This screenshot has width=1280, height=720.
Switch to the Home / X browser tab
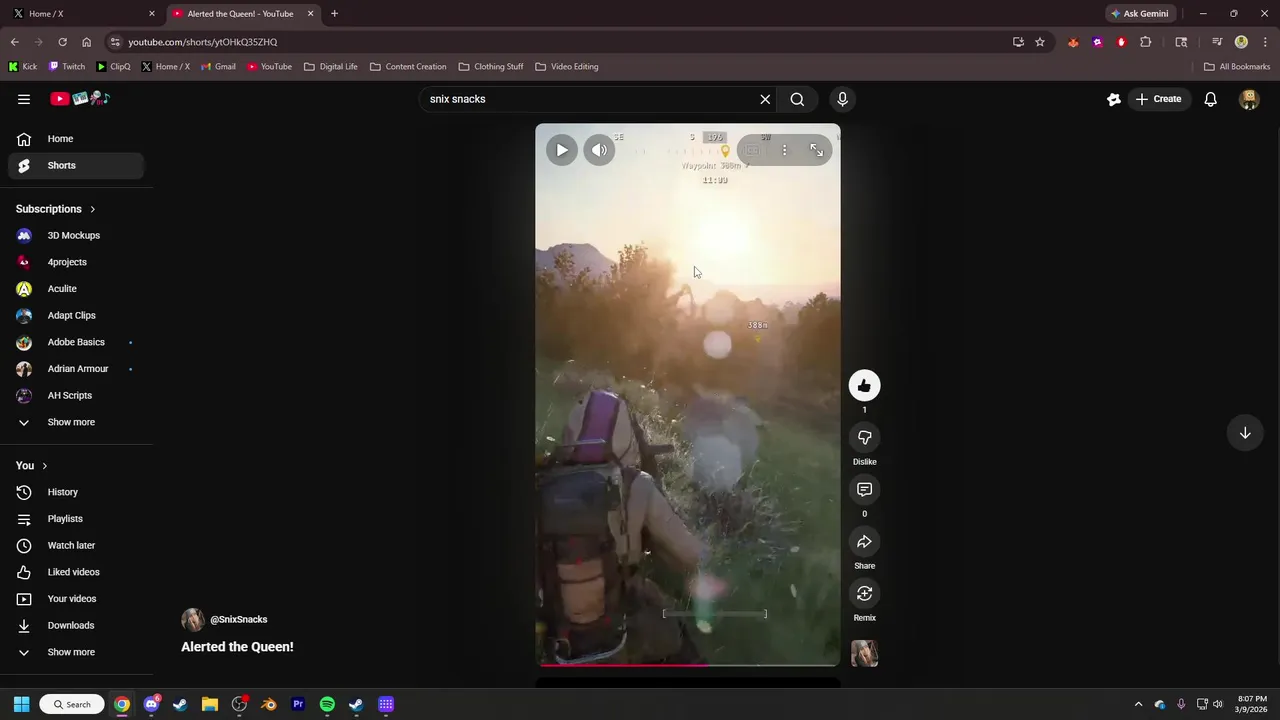(x=82, y=14)
